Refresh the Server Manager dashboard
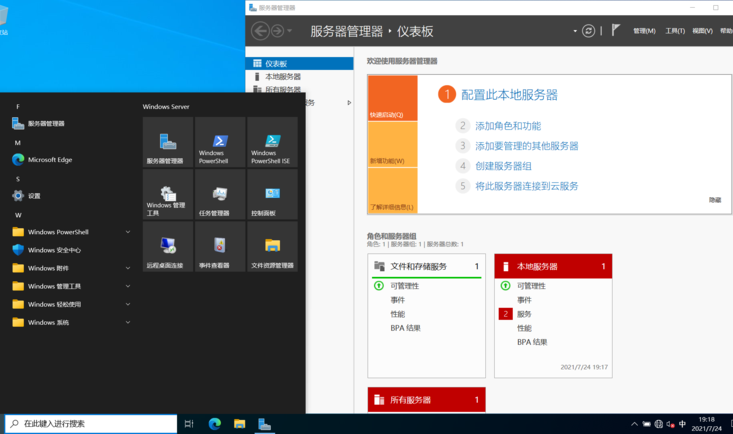 (x=588, y=31)
